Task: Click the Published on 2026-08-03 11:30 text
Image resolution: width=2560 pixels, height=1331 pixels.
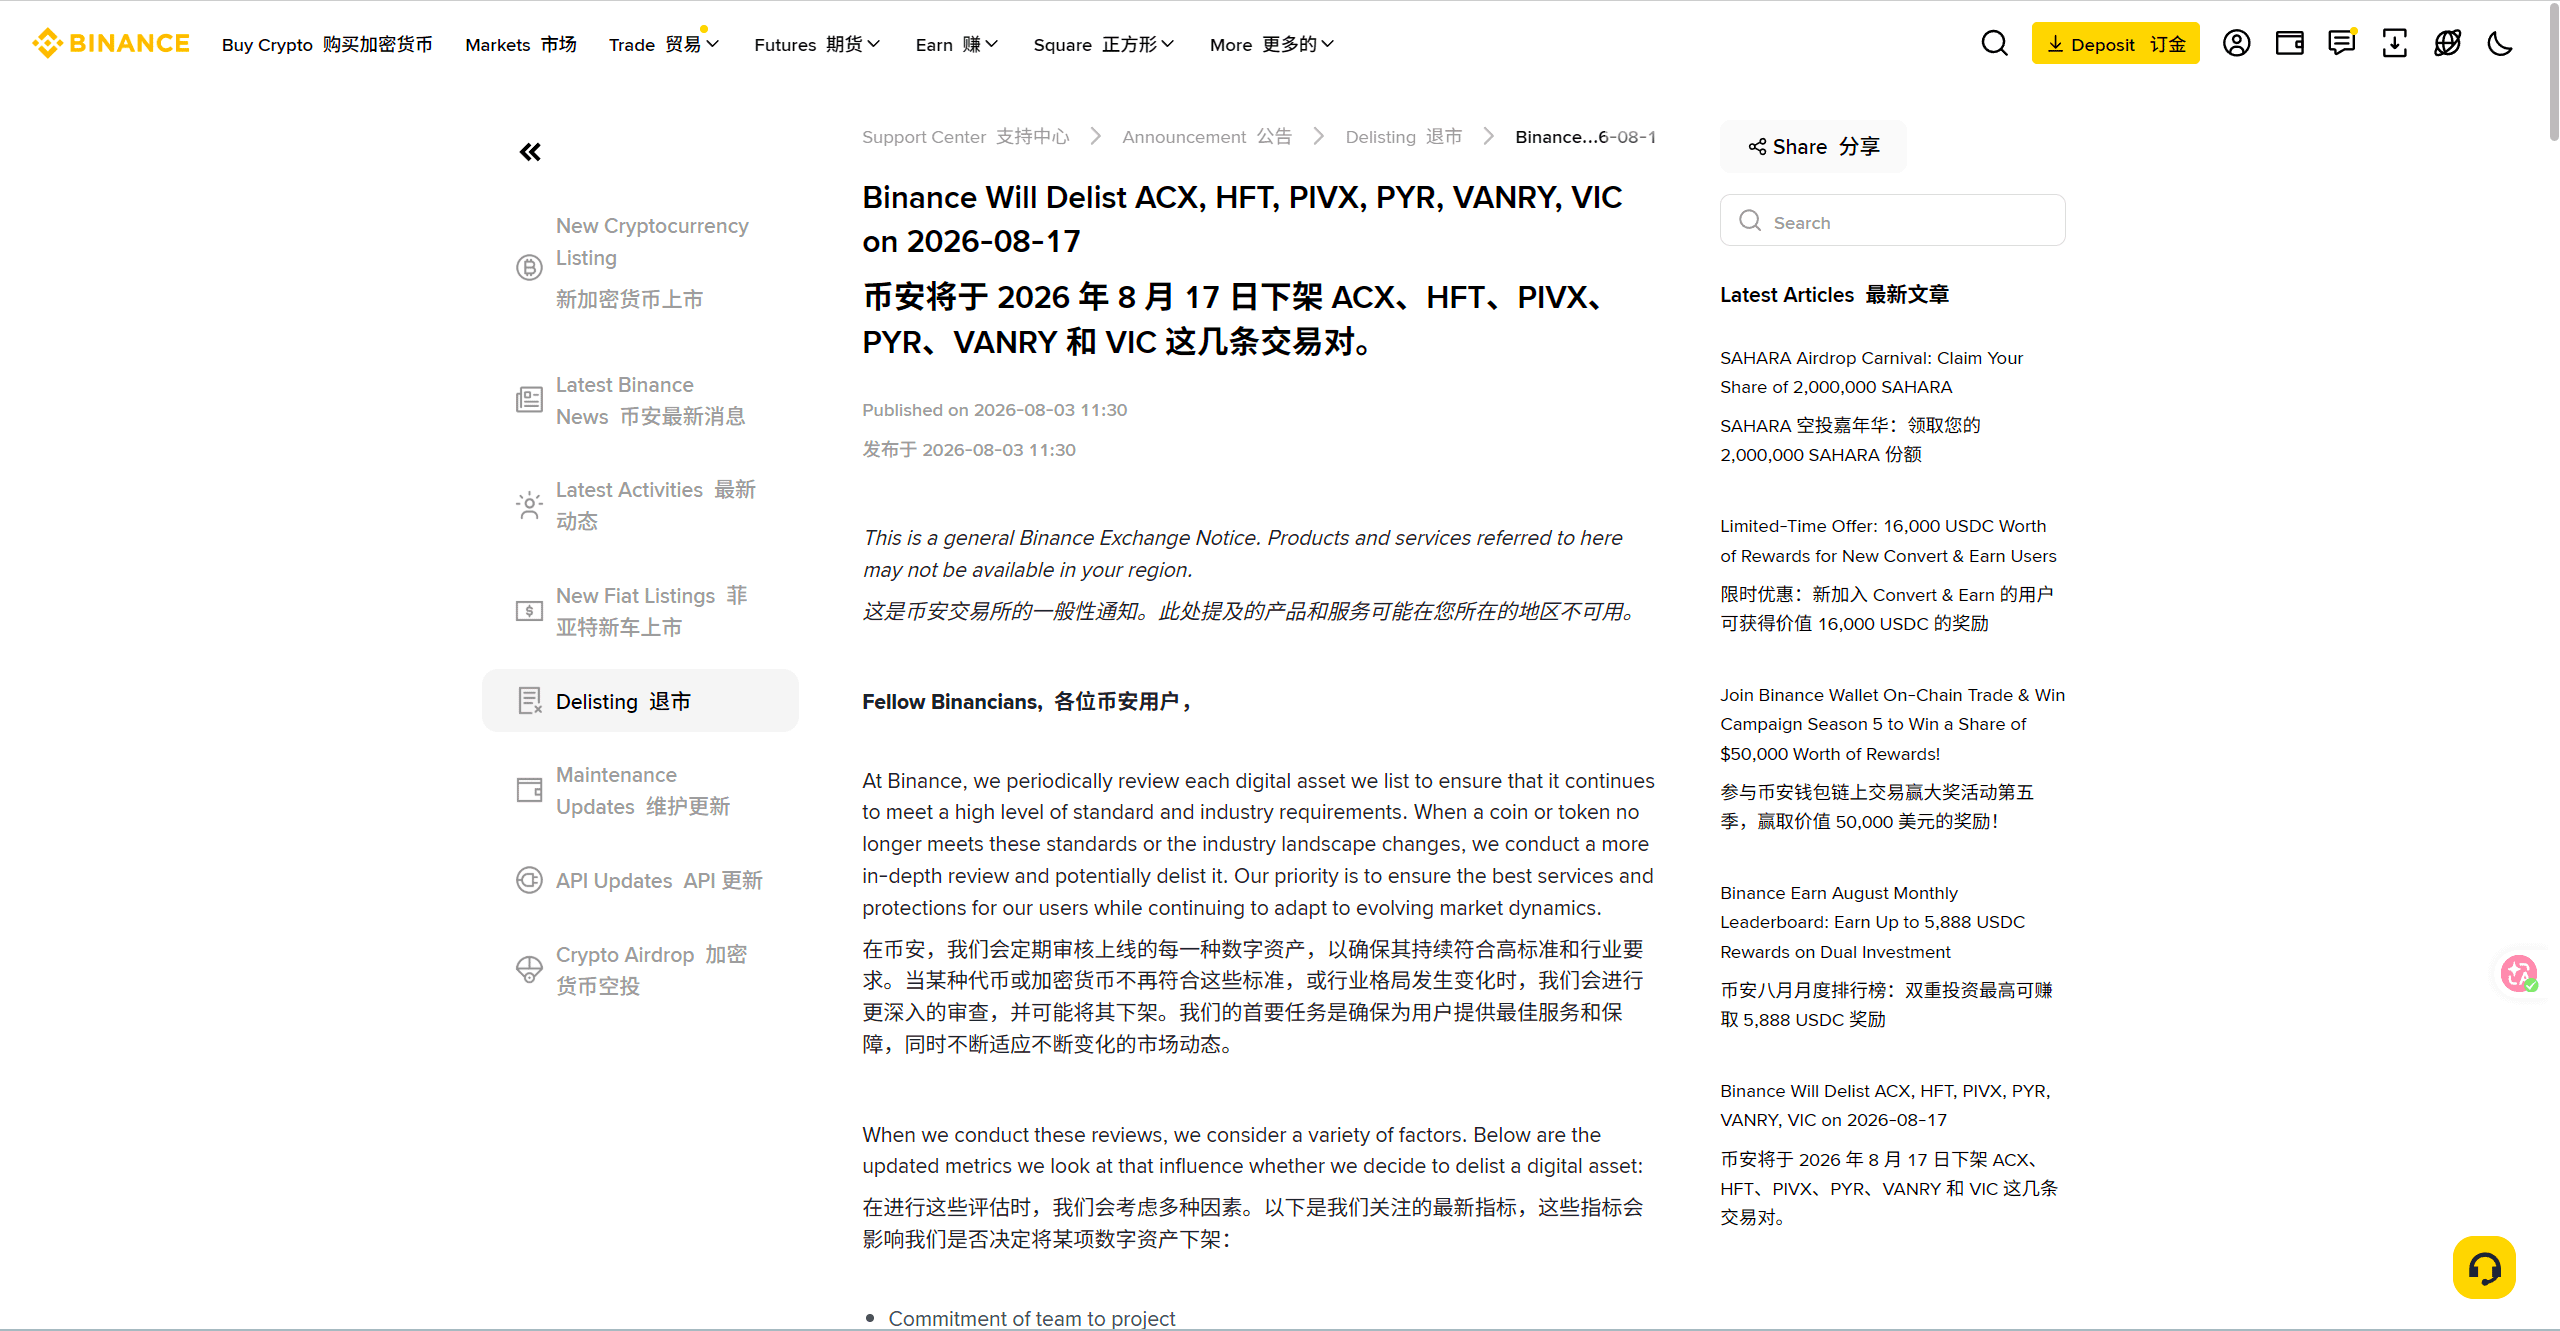Action: pos(994,410)
